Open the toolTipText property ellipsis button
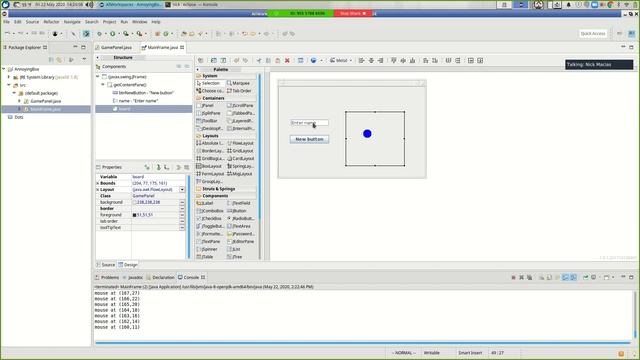 (x=182, y=228)
